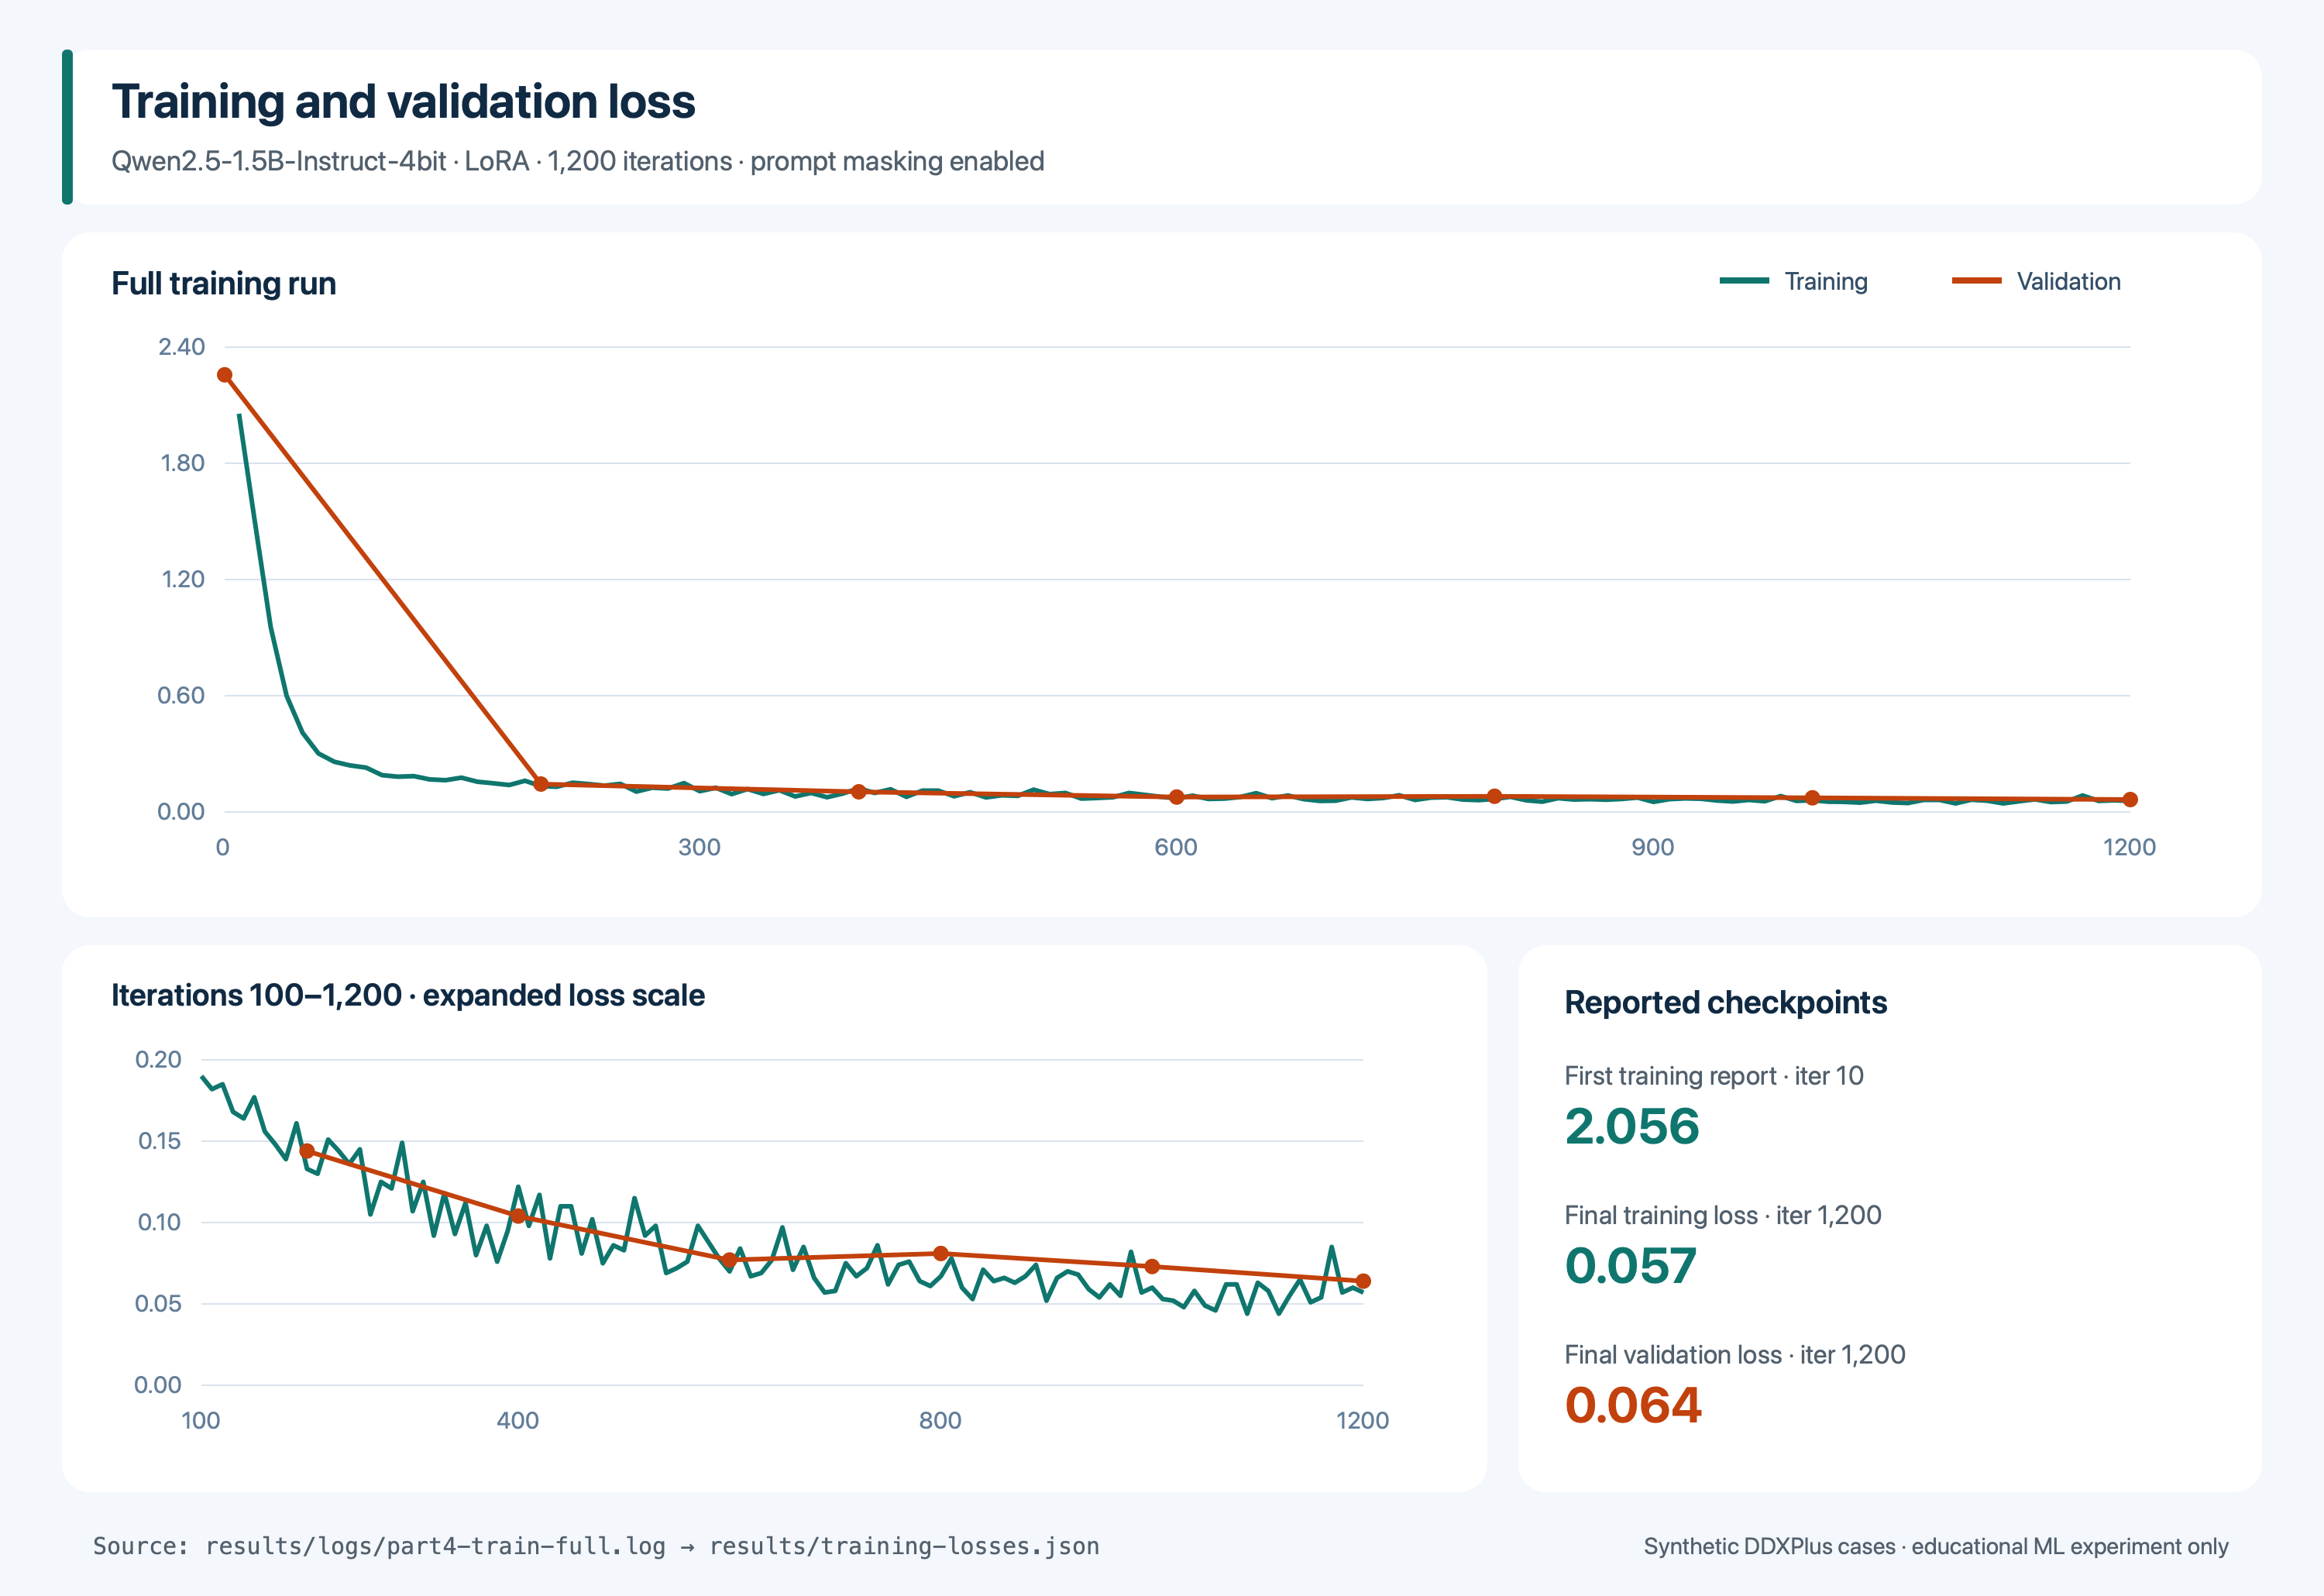Select the Validation legend label

click(x=2068, y=282)
